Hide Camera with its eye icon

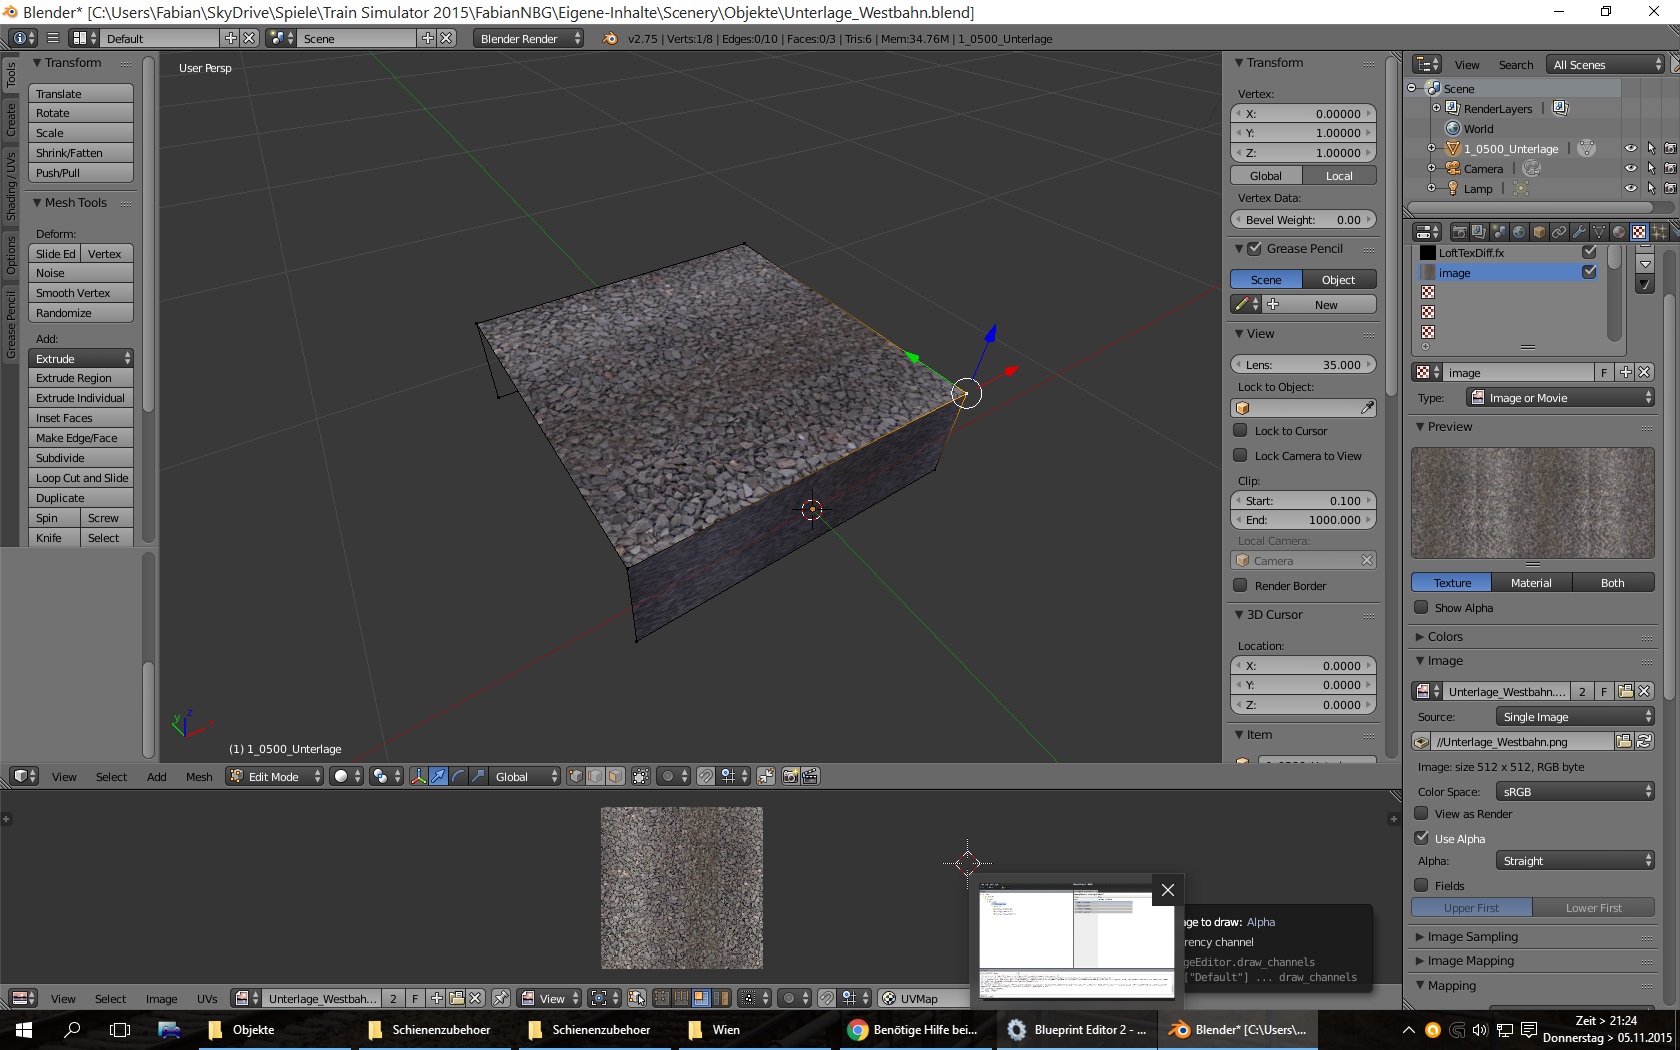[1630, 168]
